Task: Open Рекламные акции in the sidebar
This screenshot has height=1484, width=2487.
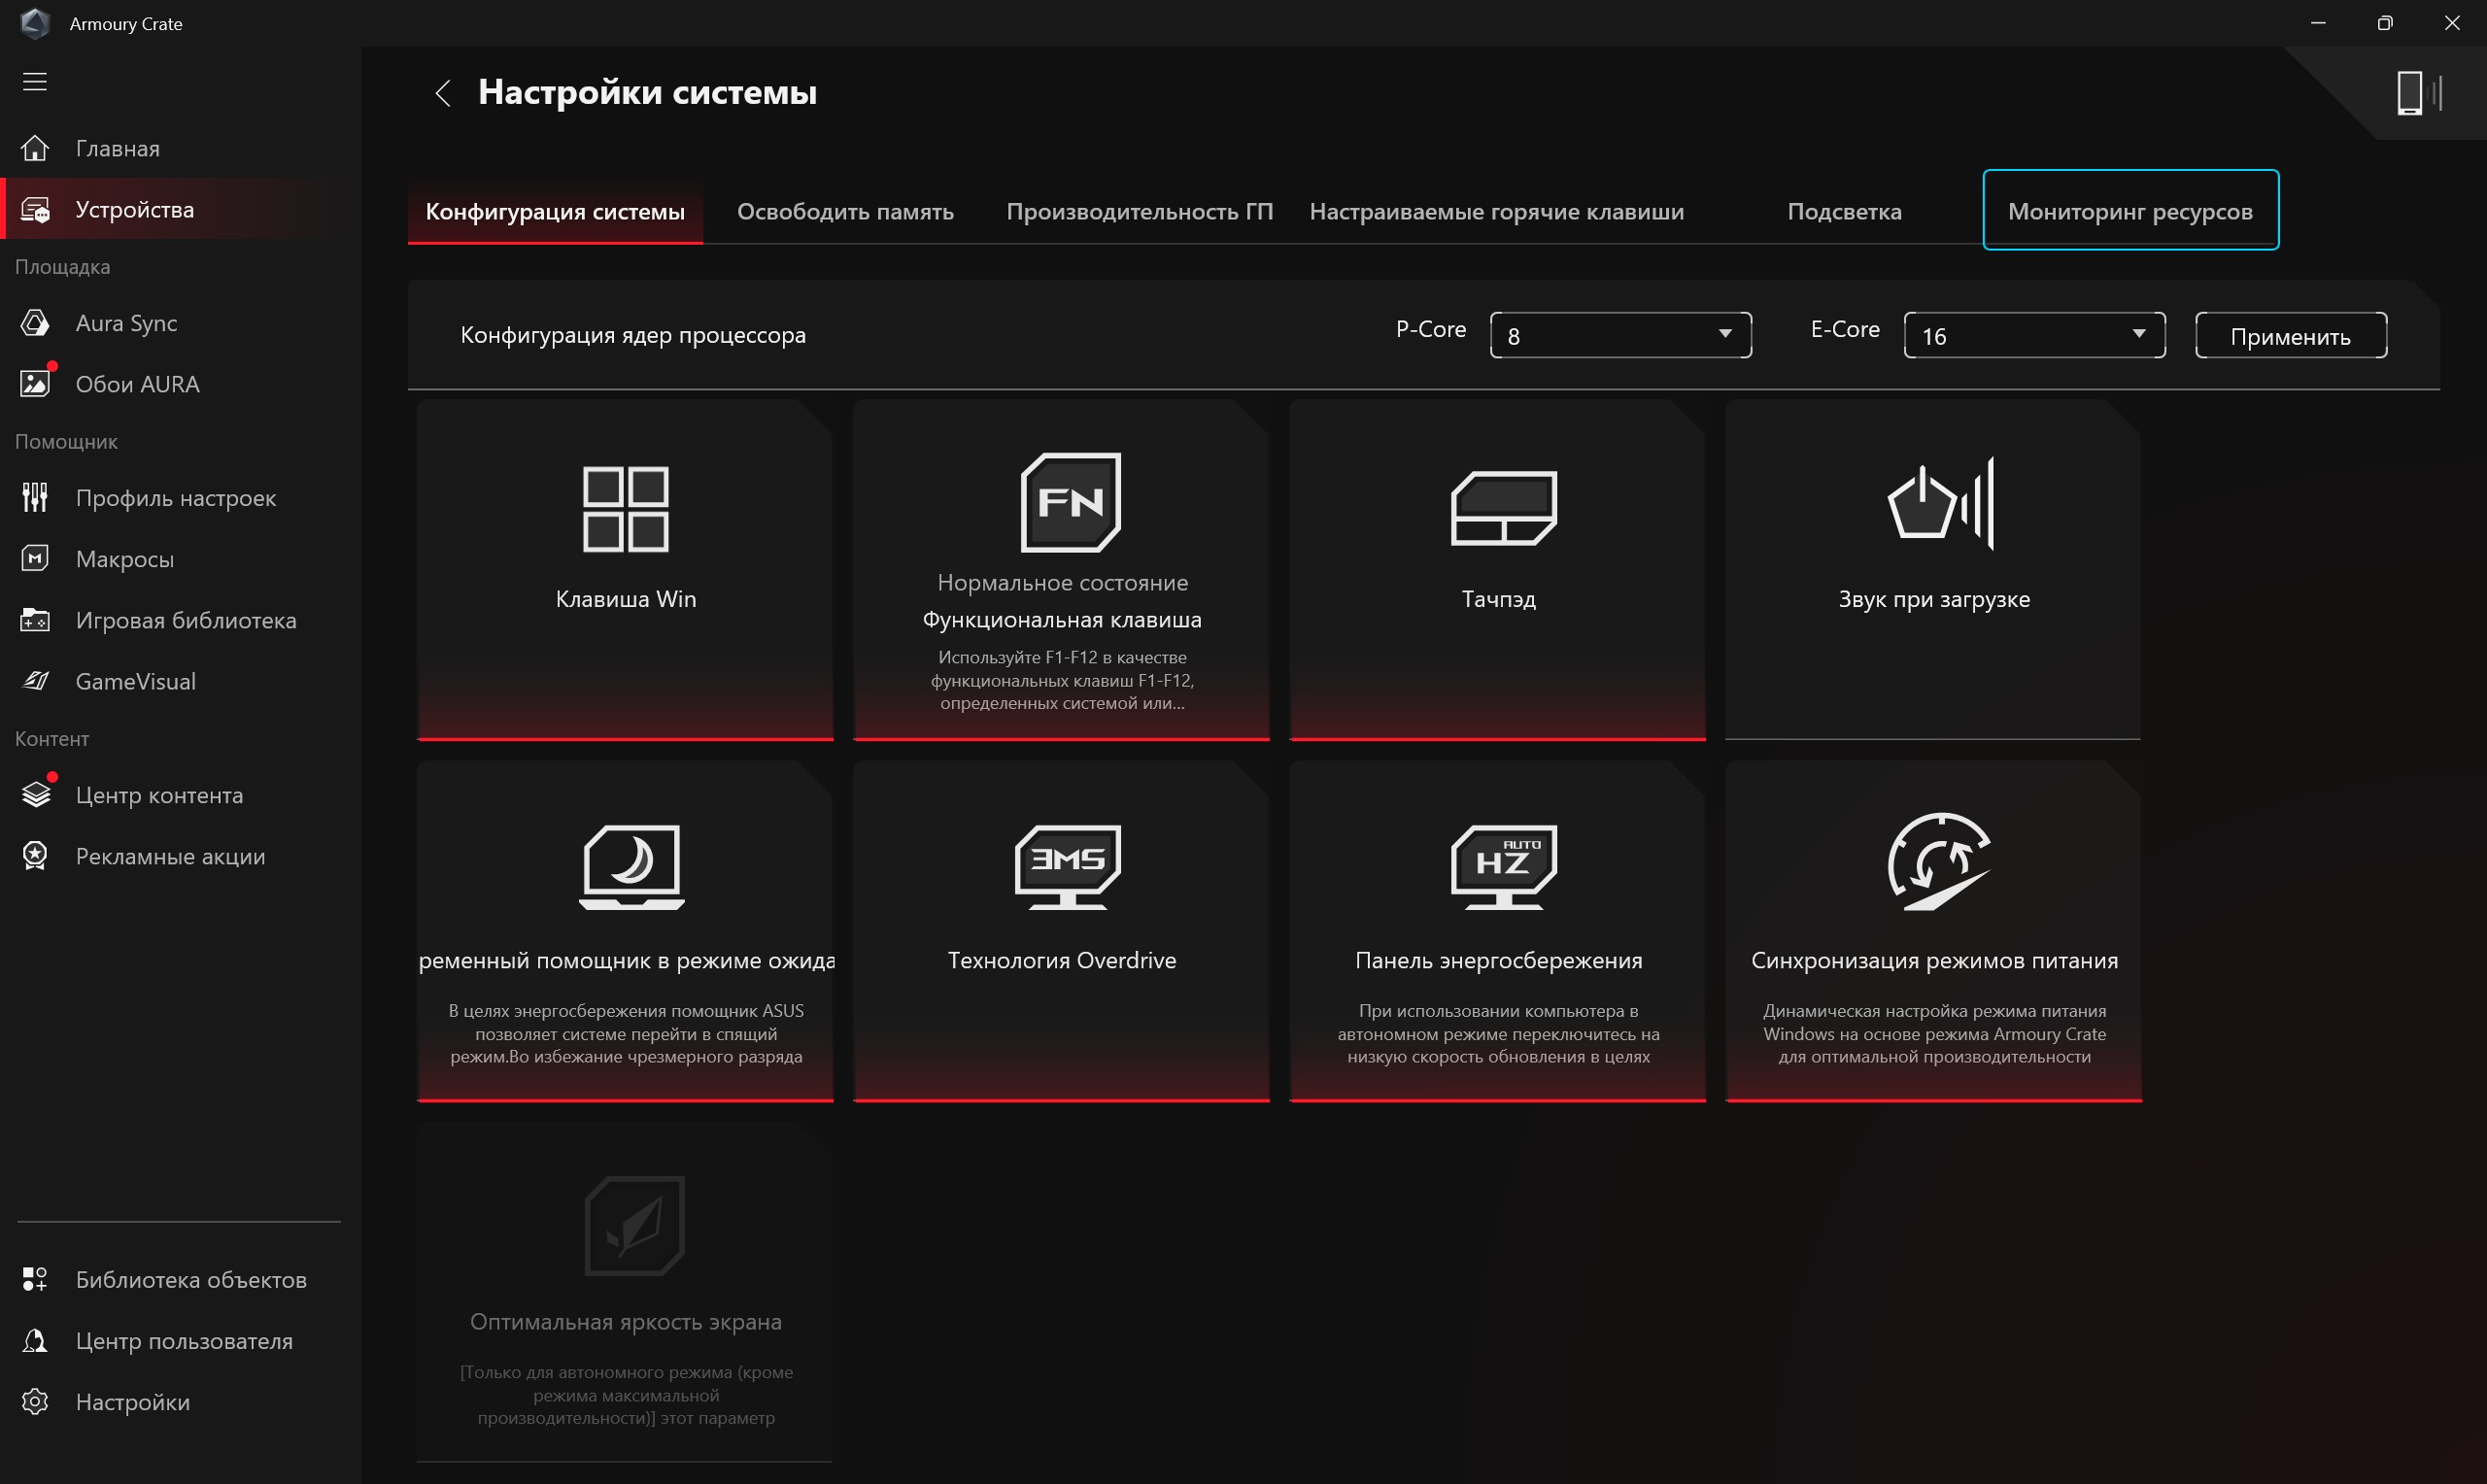Action: point(180,856)
